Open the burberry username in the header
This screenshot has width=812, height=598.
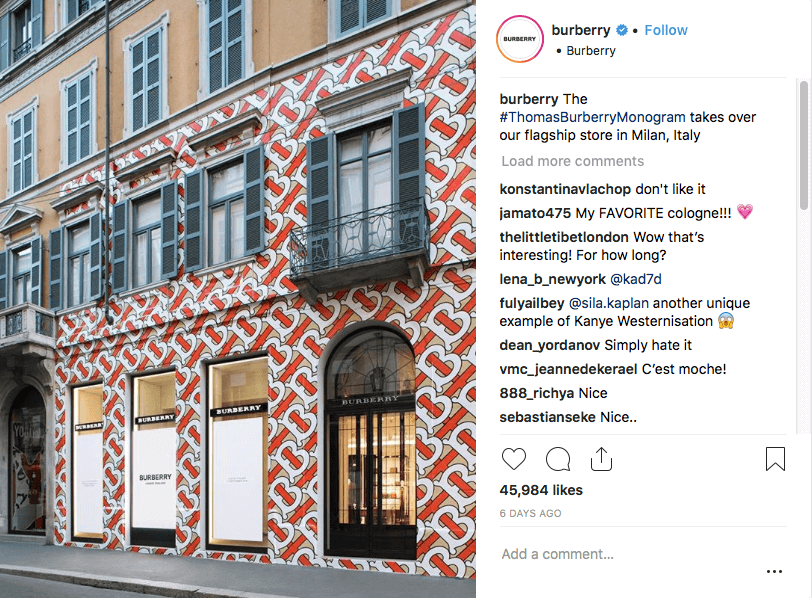click(581, 31)
